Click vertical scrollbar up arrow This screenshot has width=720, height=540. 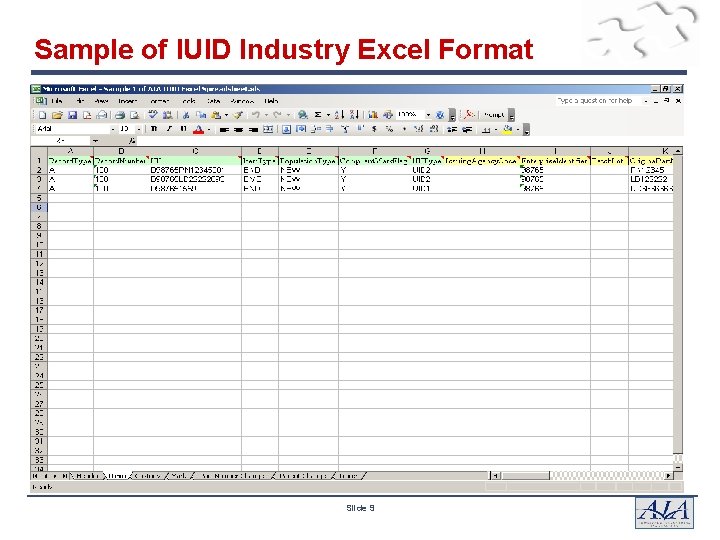pos(678,151)
